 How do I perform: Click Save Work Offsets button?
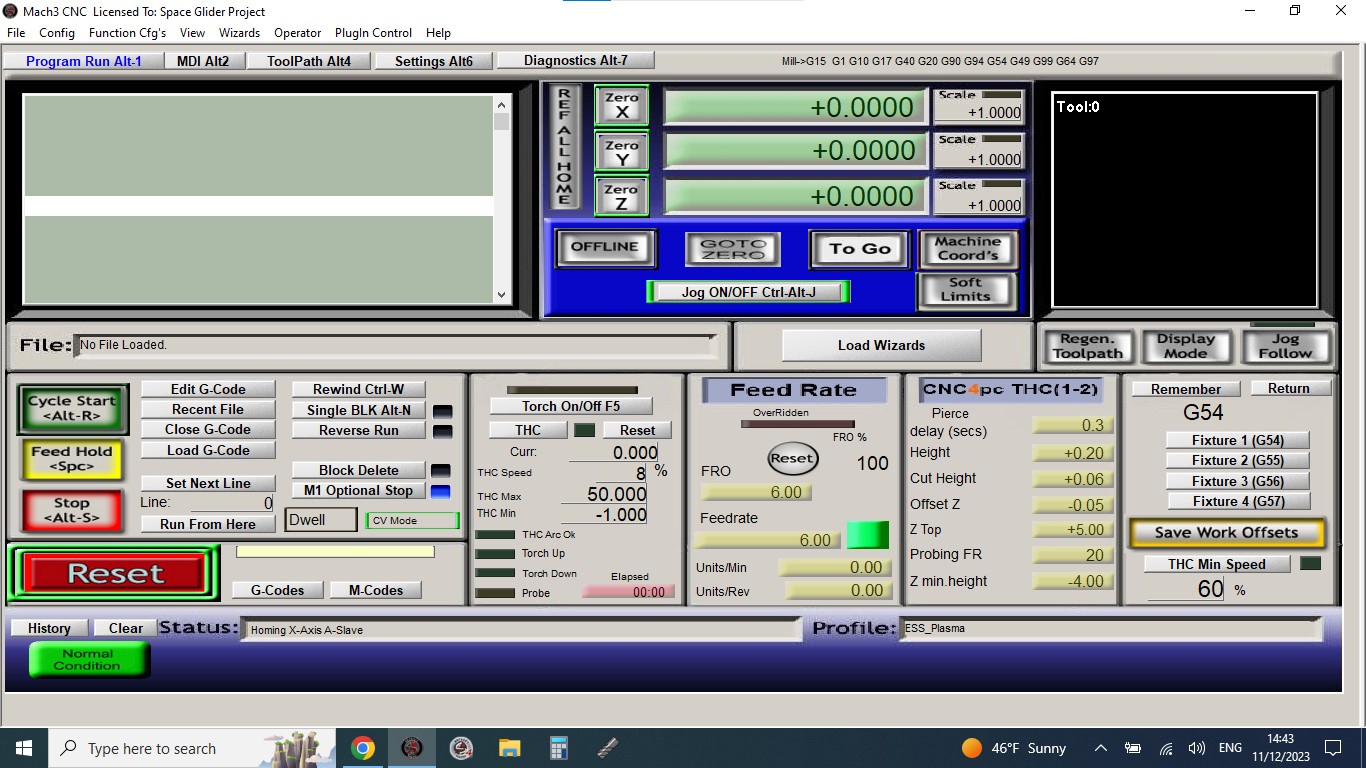(x=1226, y=532)
